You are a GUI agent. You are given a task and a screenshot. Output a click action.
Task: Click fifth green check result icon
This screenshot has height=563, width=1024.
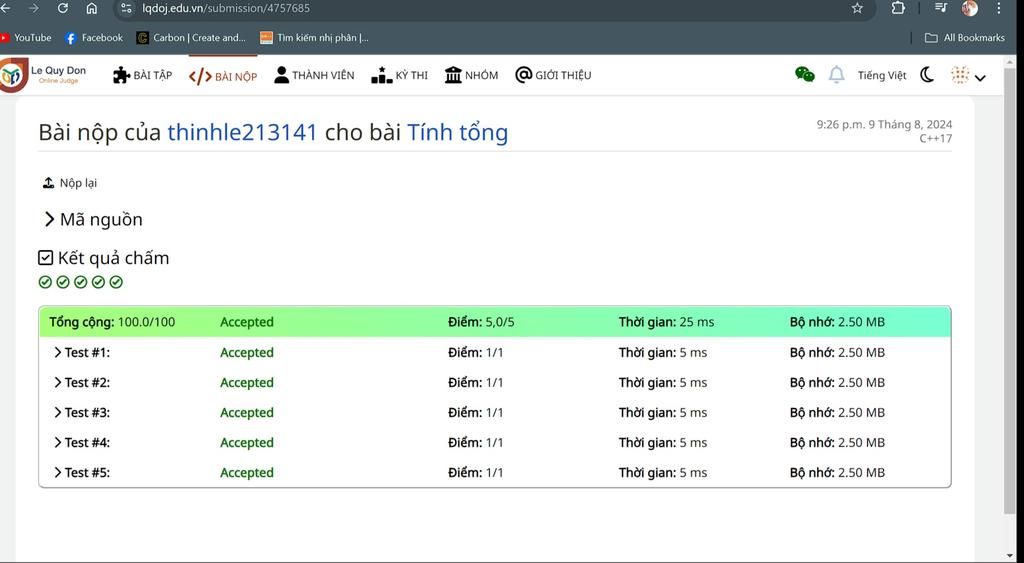click(116, 282)
